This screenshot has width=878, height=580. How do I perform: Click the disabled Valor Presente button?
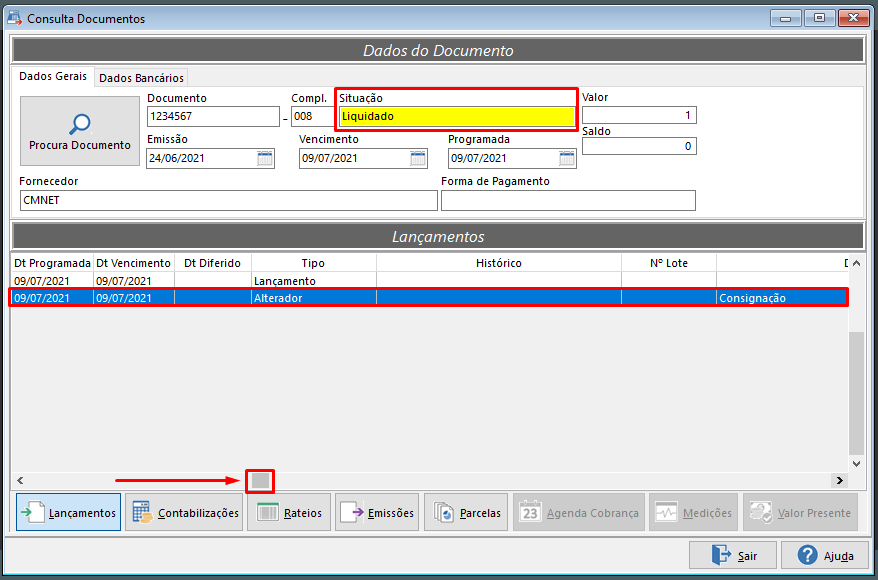tap(800, 512)
